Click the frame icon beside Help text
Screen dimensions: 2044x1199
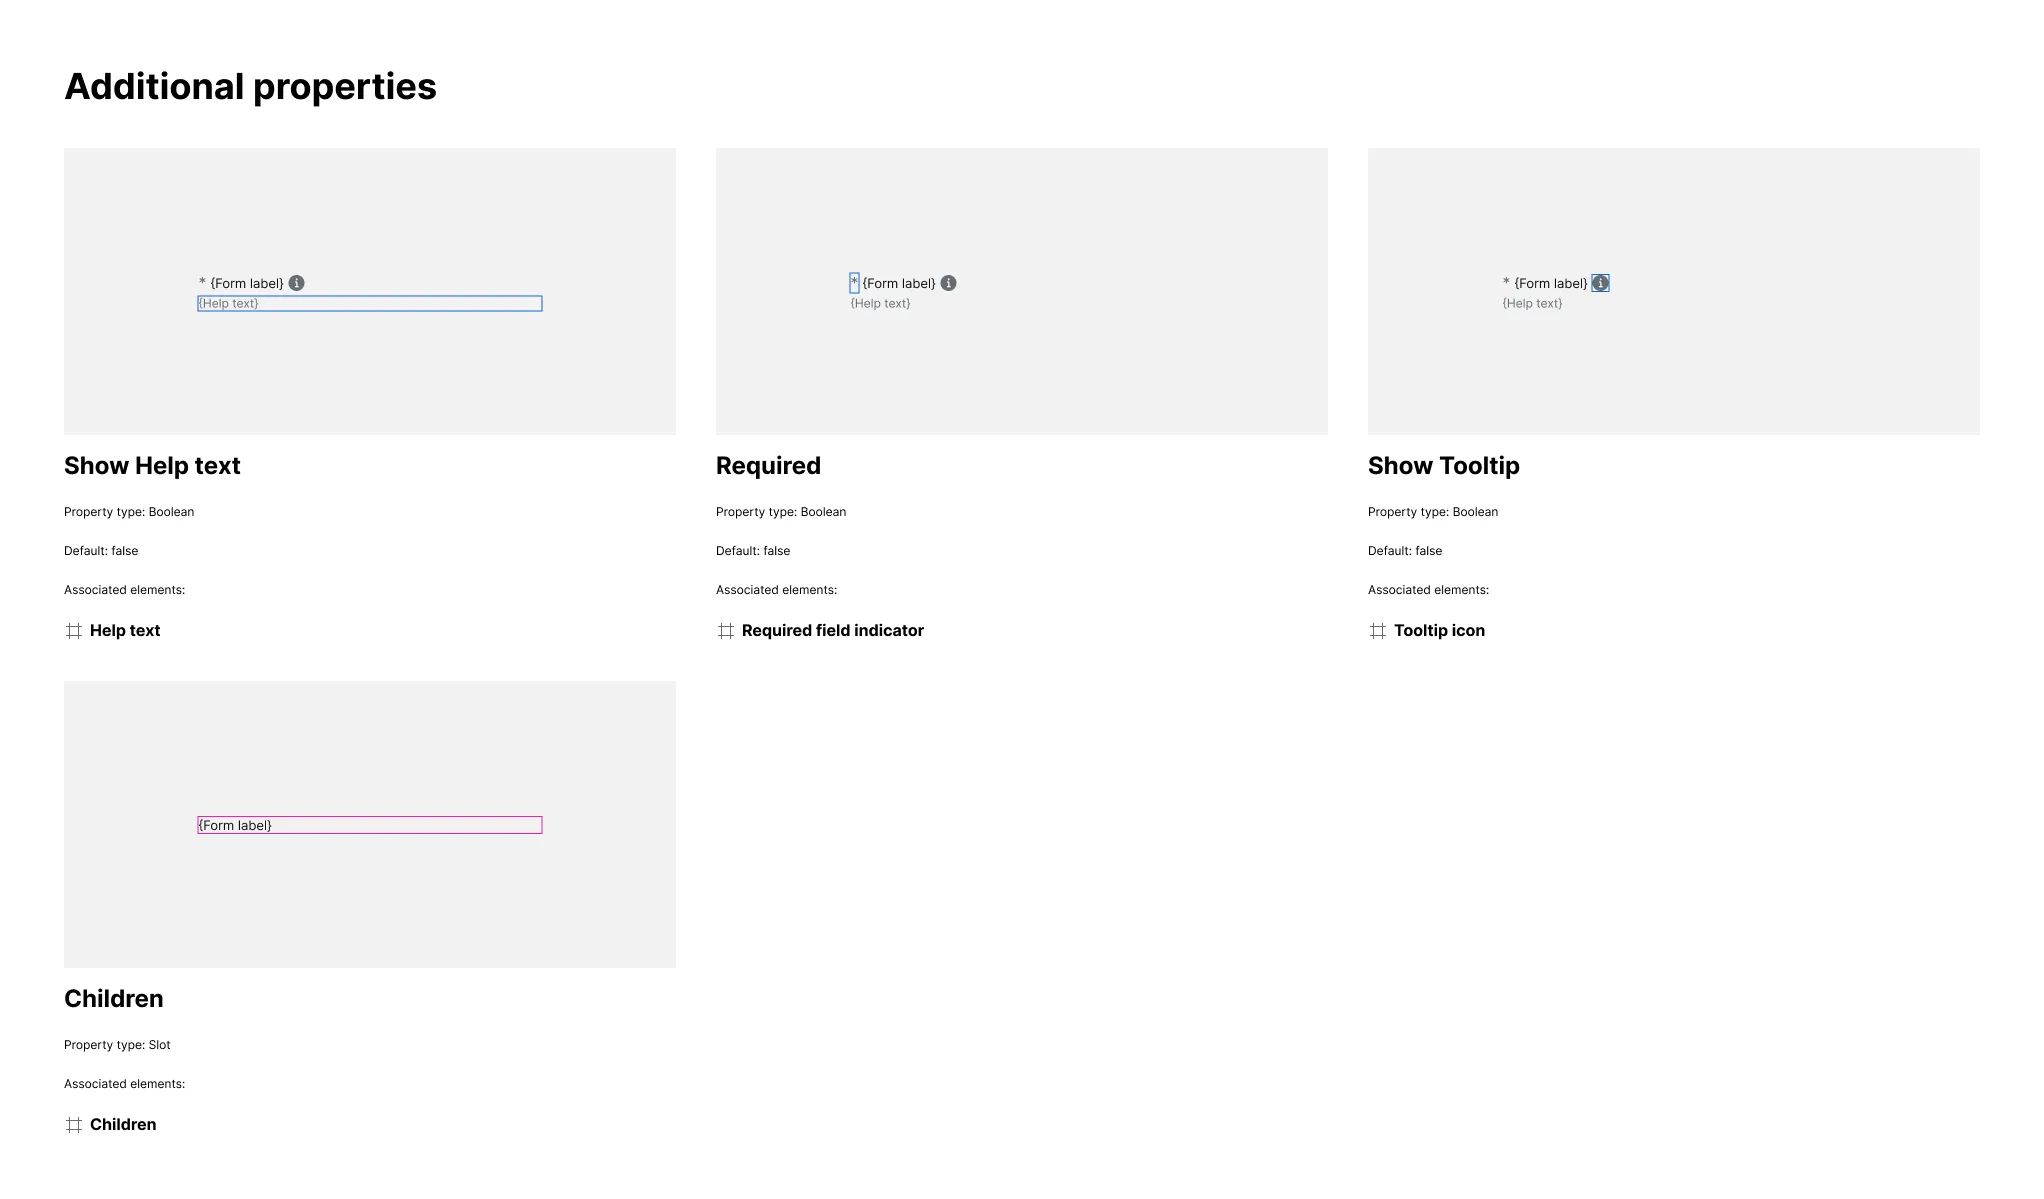(x=74, y=631)
